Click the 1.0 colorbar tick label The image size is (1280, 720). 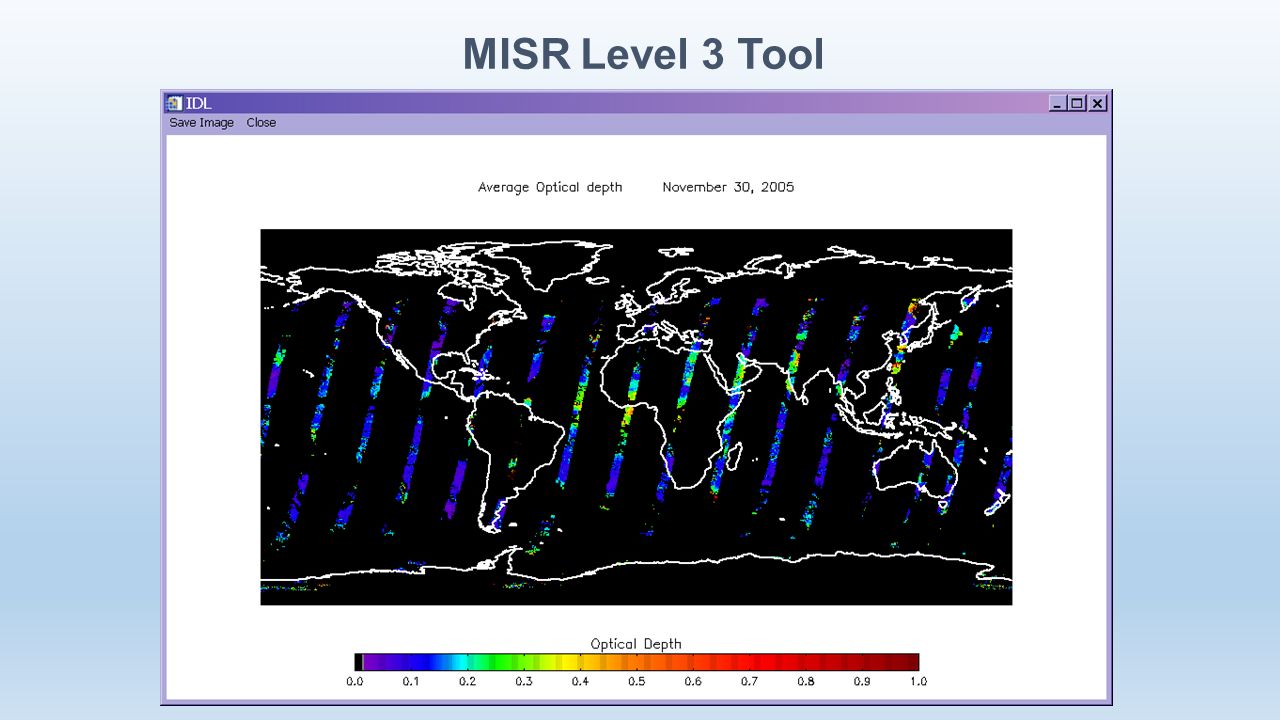pyautogui.click(x=918, y=681)
